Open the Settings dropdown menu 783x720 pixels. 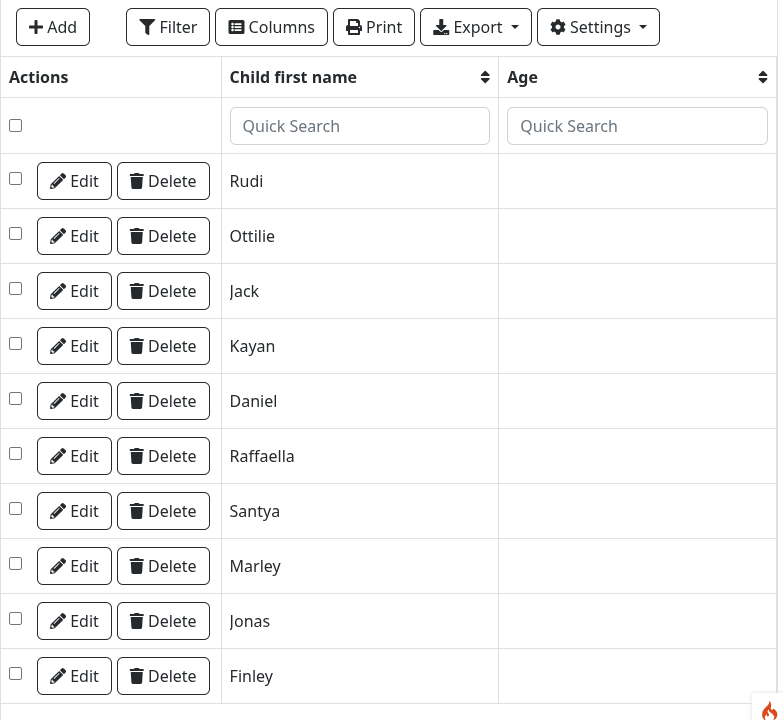[x=598, y=27]
